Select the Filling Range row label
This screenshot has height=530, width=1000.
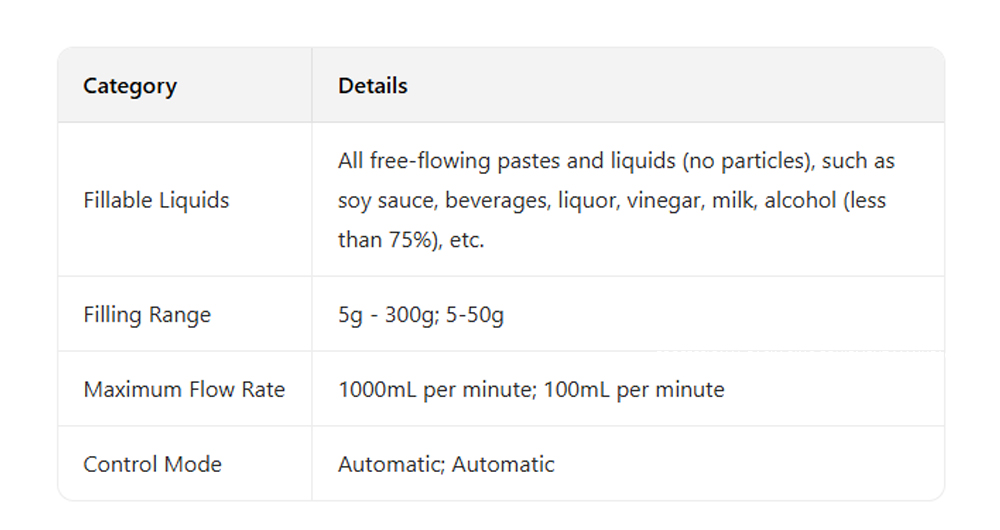[x=147, y=315]
